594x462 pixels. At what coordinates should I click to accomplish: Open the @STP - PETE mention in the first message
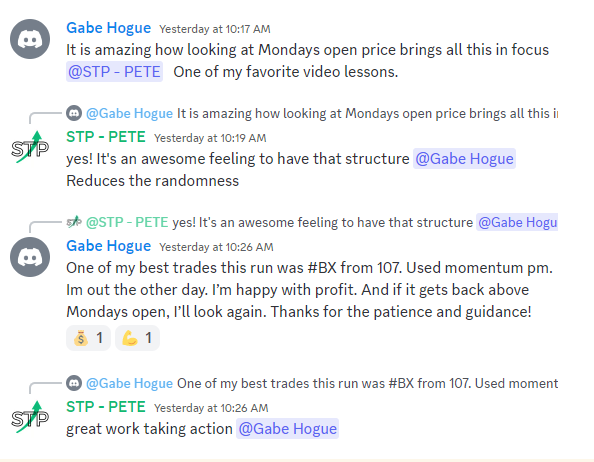pyautogui.click(x=114, y=72)
